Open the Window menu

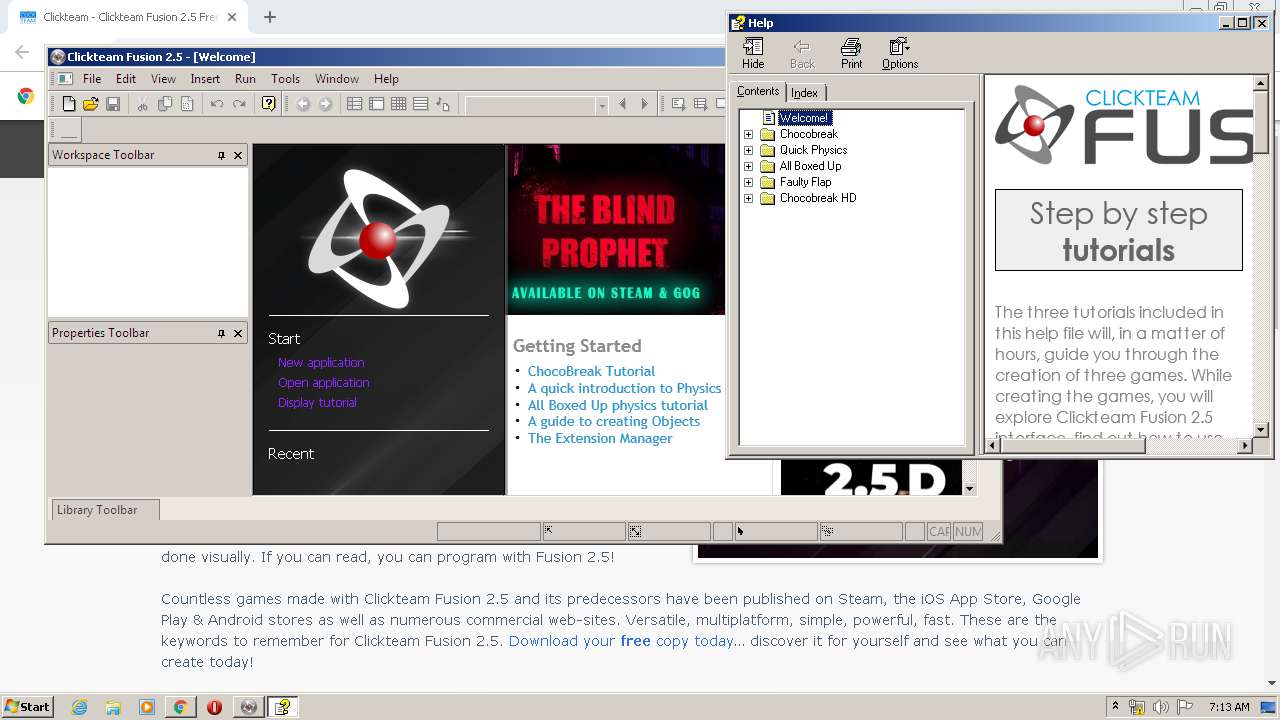[x=337, y=79]
